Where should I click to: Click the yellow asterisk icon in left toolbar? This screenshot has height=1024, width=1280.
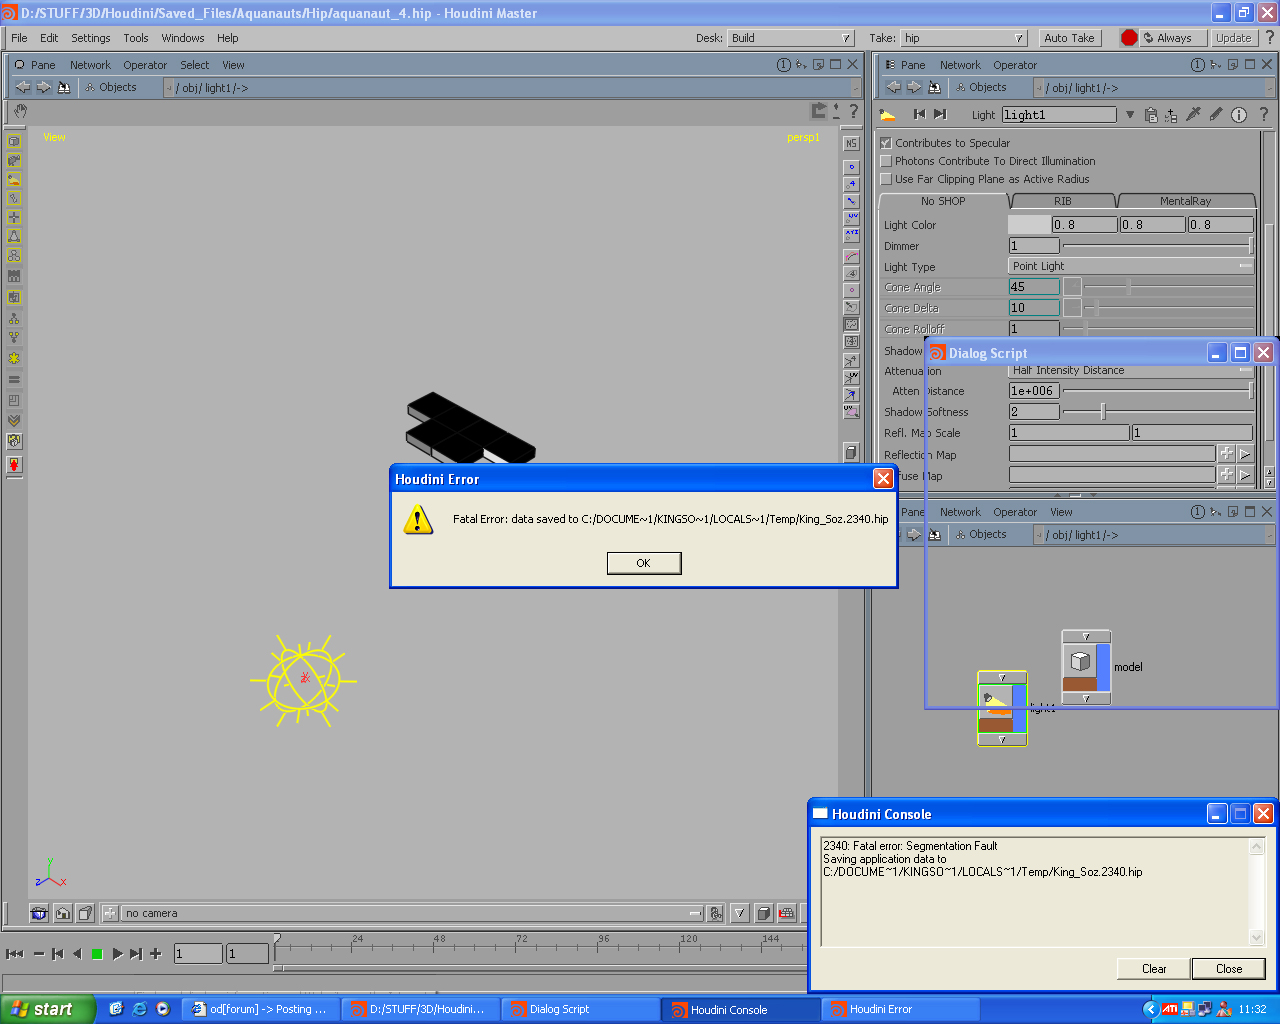[14, 358]
